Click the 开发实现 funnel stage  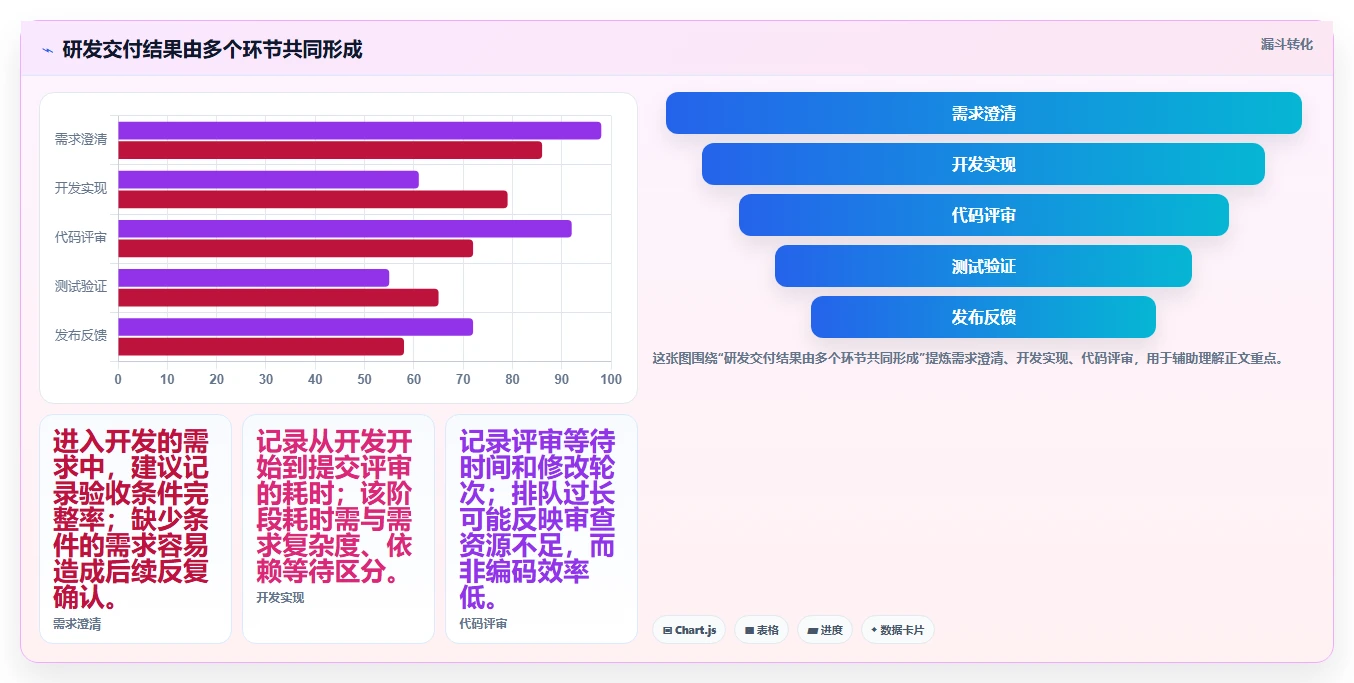click(x=984, y=164)
